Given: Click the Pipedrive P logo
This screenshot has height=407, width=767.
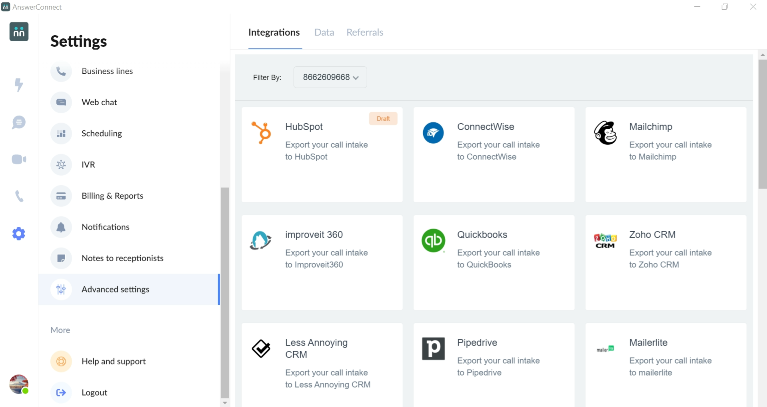Looking at the screenshot, I should (433, 349).
